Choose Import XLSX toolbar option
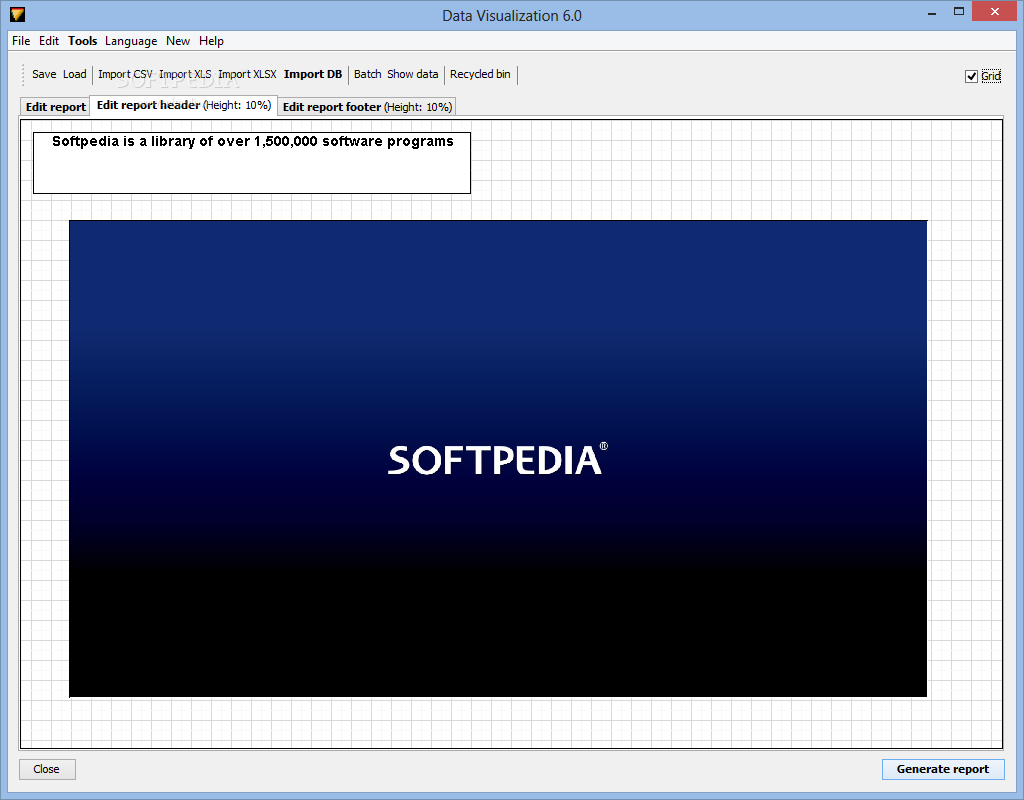 coord(247,74)
